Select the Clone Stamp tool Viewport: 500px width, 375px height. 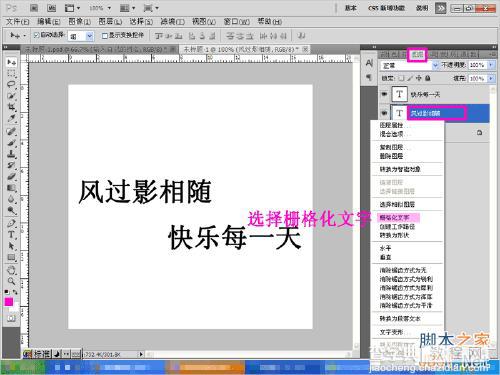(x=11, y=154)
